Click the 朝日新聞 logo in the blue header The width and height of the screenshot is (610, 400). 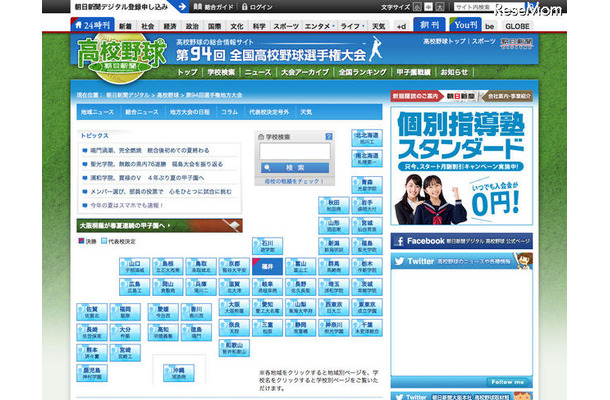click(516, 42)
